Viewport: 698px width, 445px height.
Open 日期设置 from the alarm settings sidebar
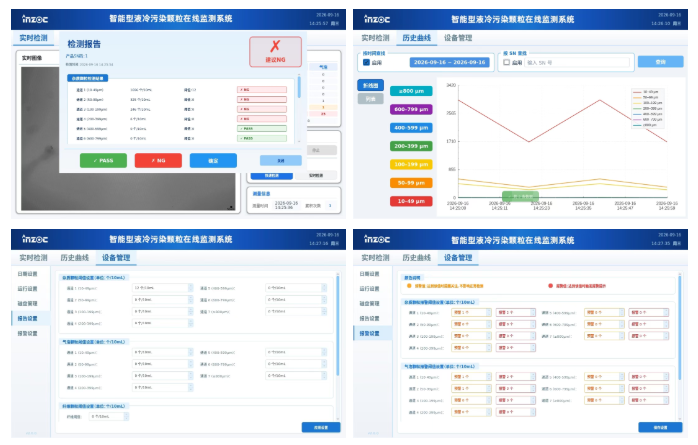tap(369, 274)
